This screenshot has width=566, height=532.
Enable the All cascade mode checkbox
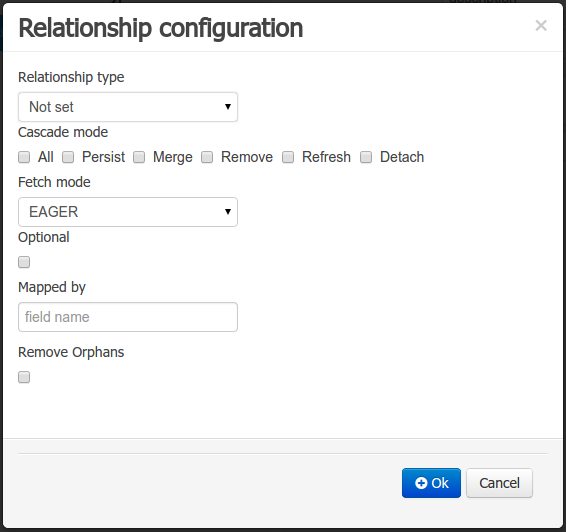point(24,157)
